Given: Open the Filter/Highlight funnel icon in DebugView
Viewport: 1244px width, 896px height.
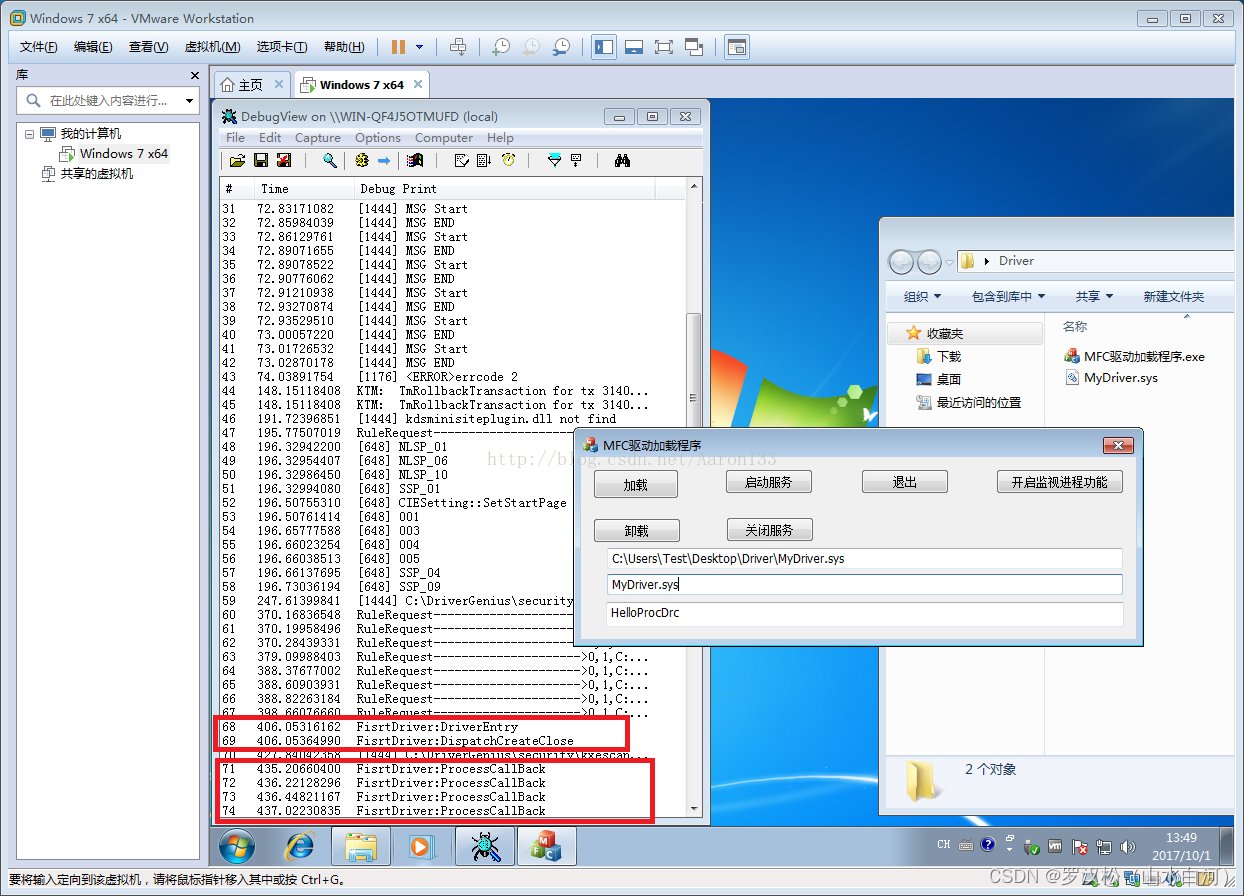Looking at the screenshot, I should 554,160.
